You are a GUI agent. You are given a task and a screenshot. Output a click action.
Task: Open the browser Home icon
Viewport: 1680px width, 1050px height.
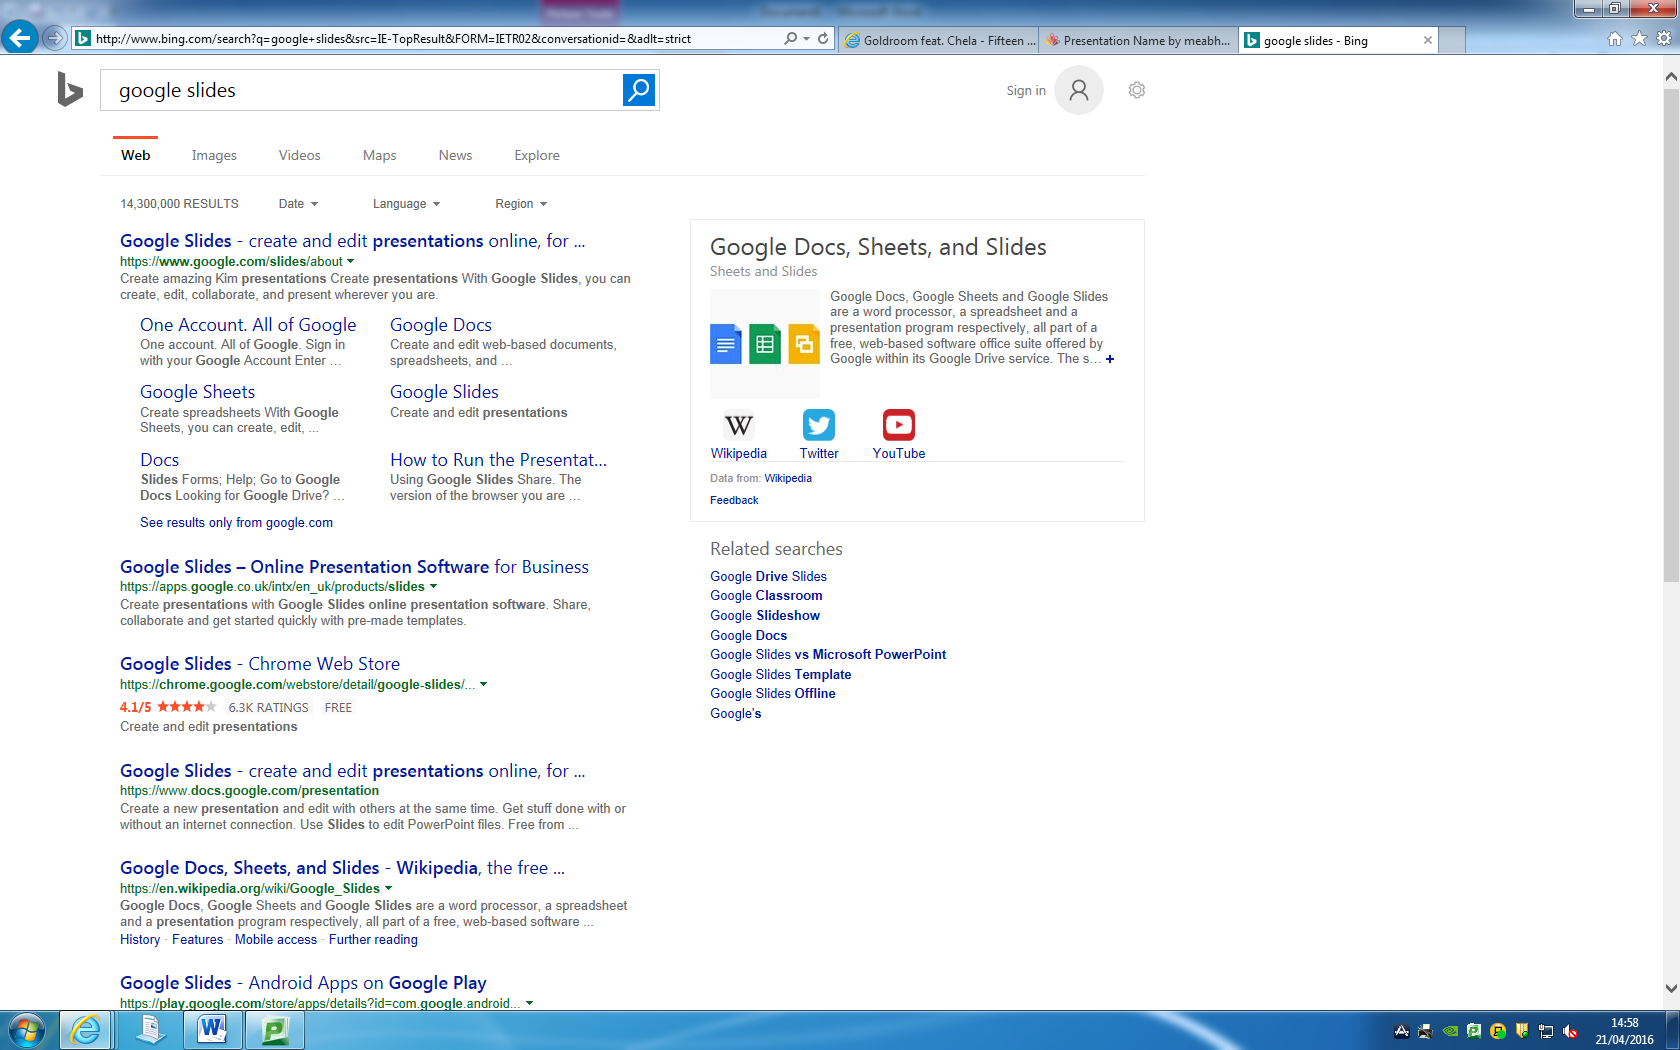coord(1614,38)
